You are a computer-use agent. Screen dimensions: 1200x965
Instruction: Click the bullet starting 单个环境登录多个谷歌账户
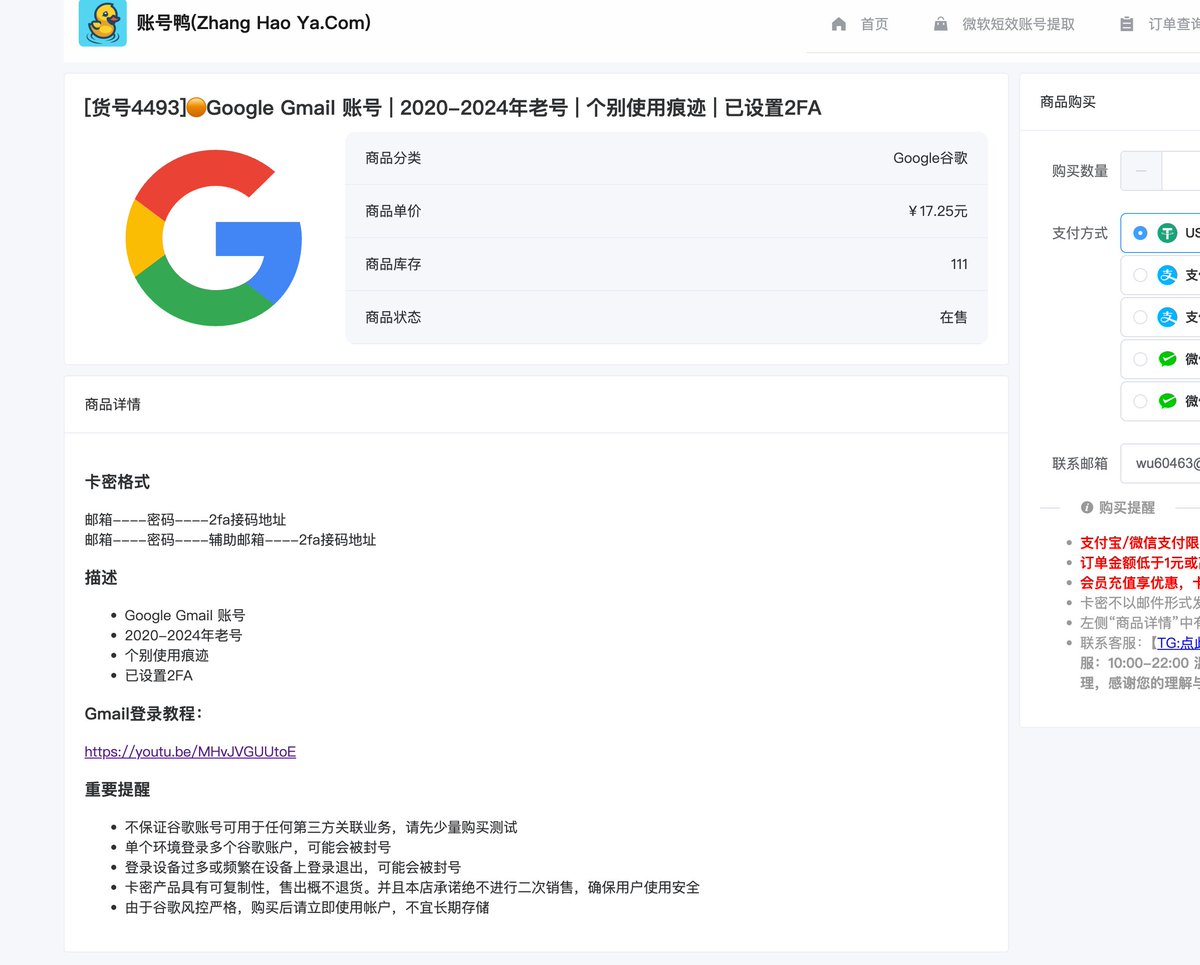(x=258, y=847)
